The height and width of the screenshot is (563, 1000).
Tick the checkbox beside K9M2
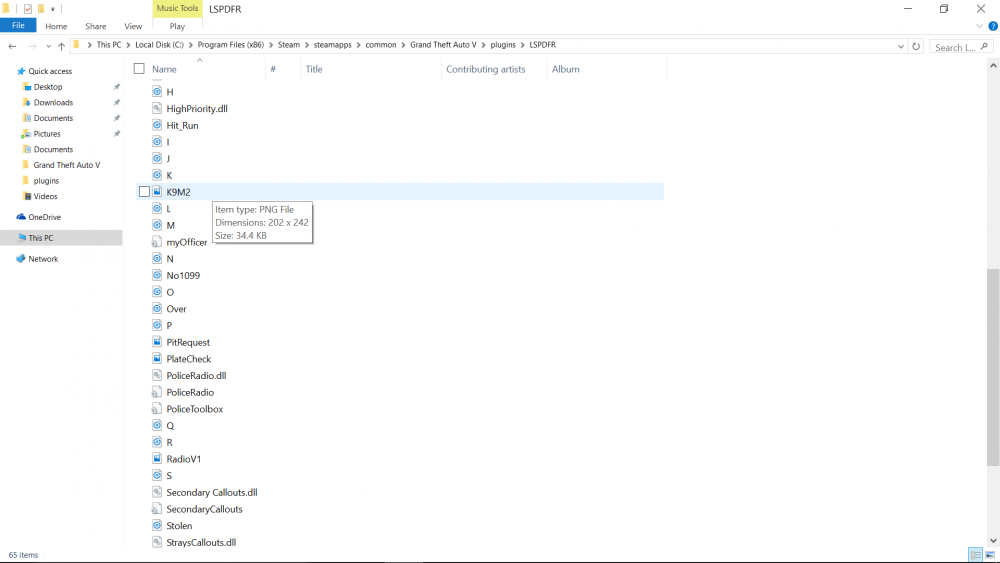click(144, 191)
